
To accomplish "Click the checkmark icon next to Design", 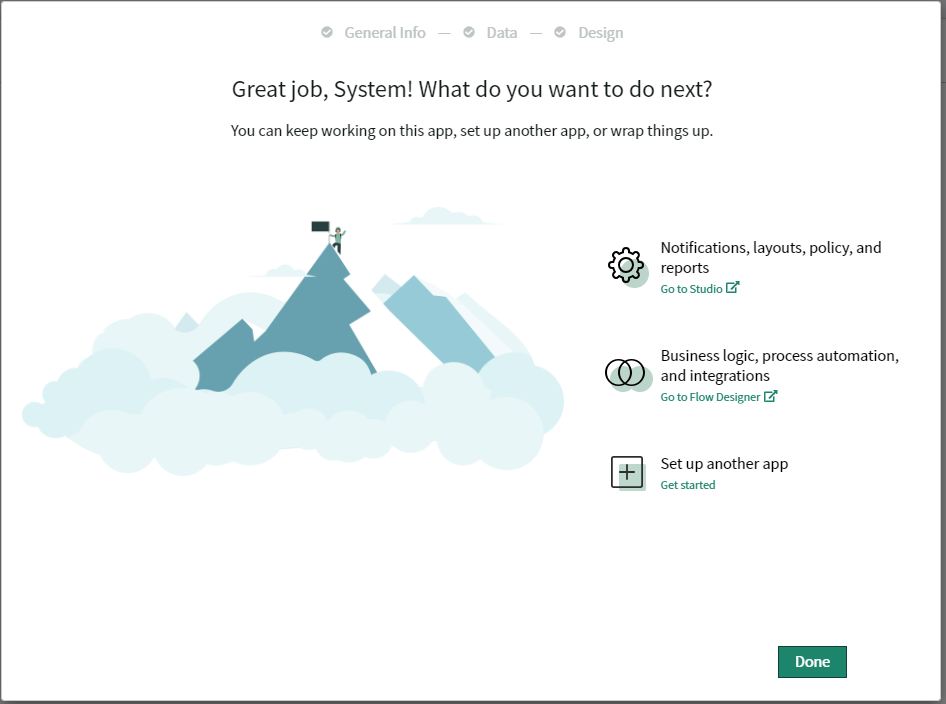I will [x=560, y=32].
